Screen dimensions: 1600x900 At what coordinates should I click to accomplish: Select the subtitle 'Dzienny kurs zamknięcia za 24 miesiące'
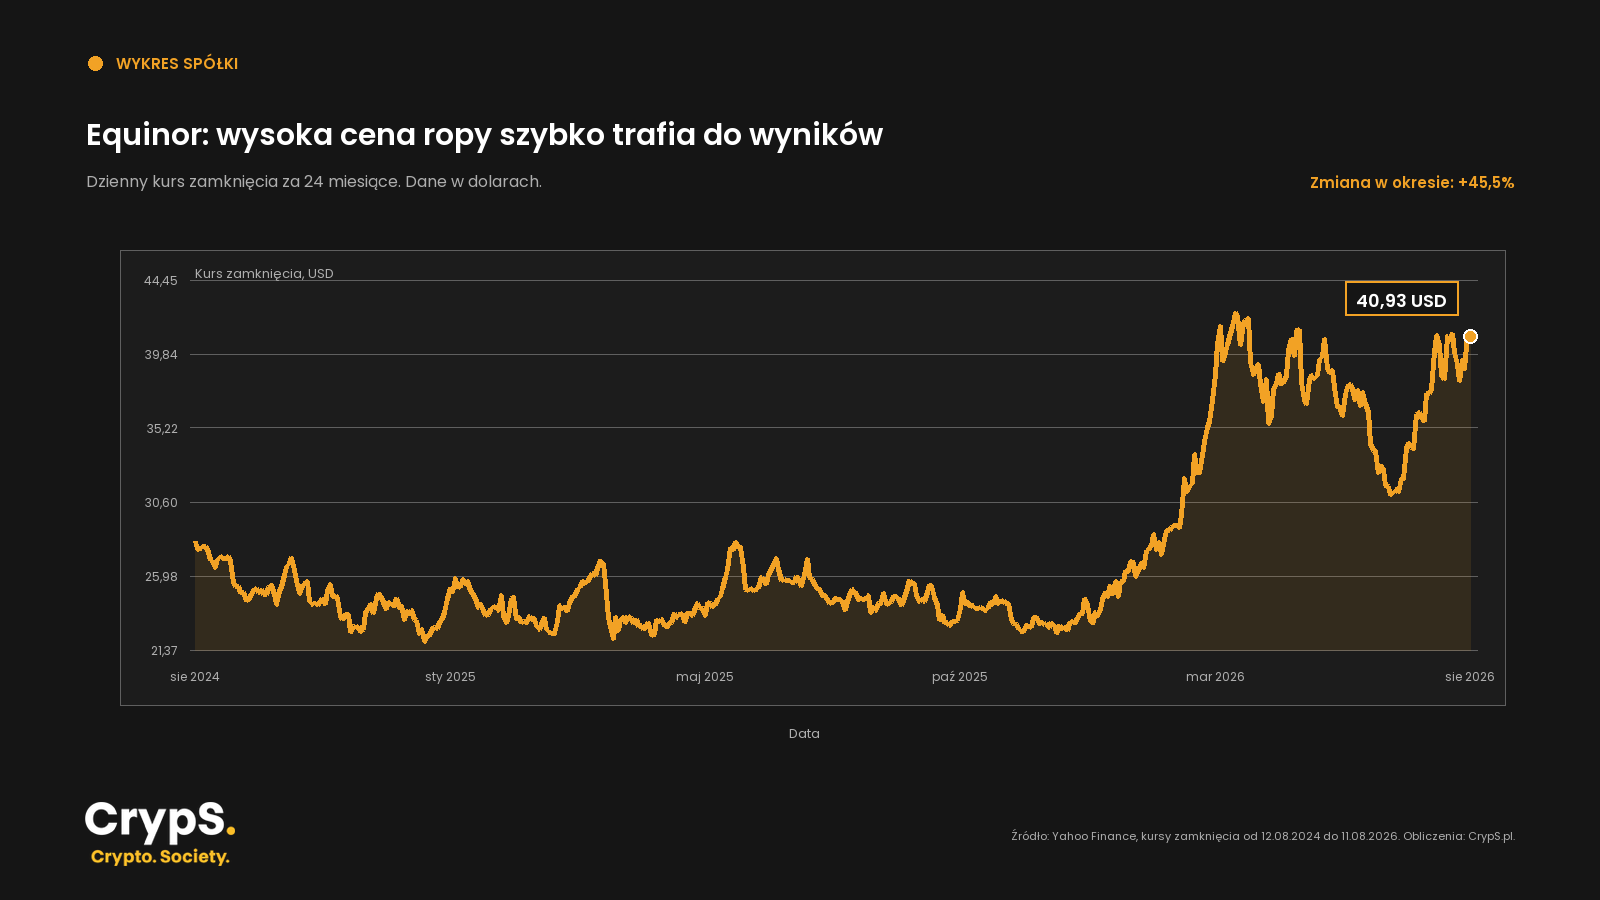[241, 182]
